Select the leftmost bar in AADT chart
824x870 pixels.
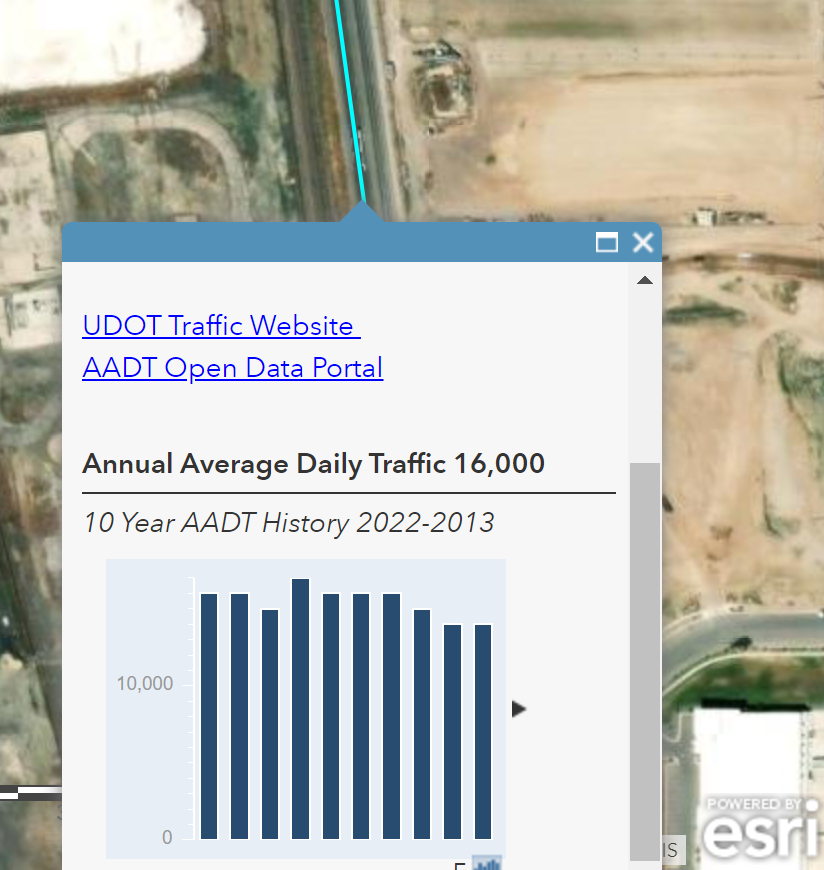tap(209, 716)
